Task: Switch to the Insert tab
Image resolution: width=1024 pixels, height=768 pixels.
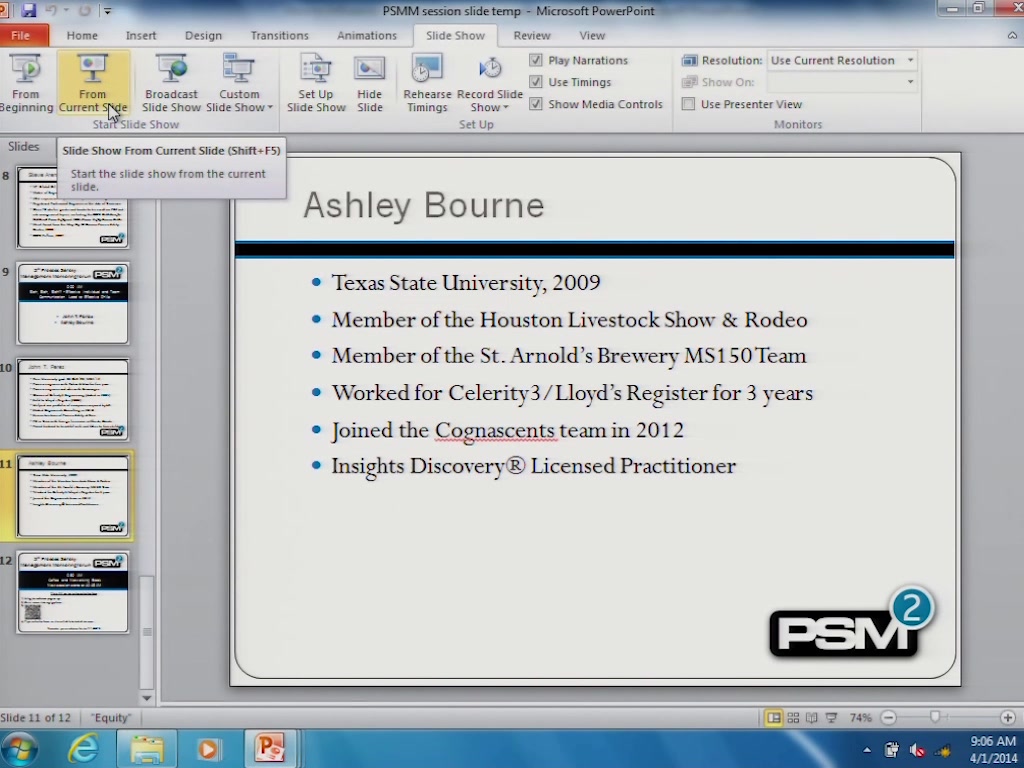Action: click(141, 35)
